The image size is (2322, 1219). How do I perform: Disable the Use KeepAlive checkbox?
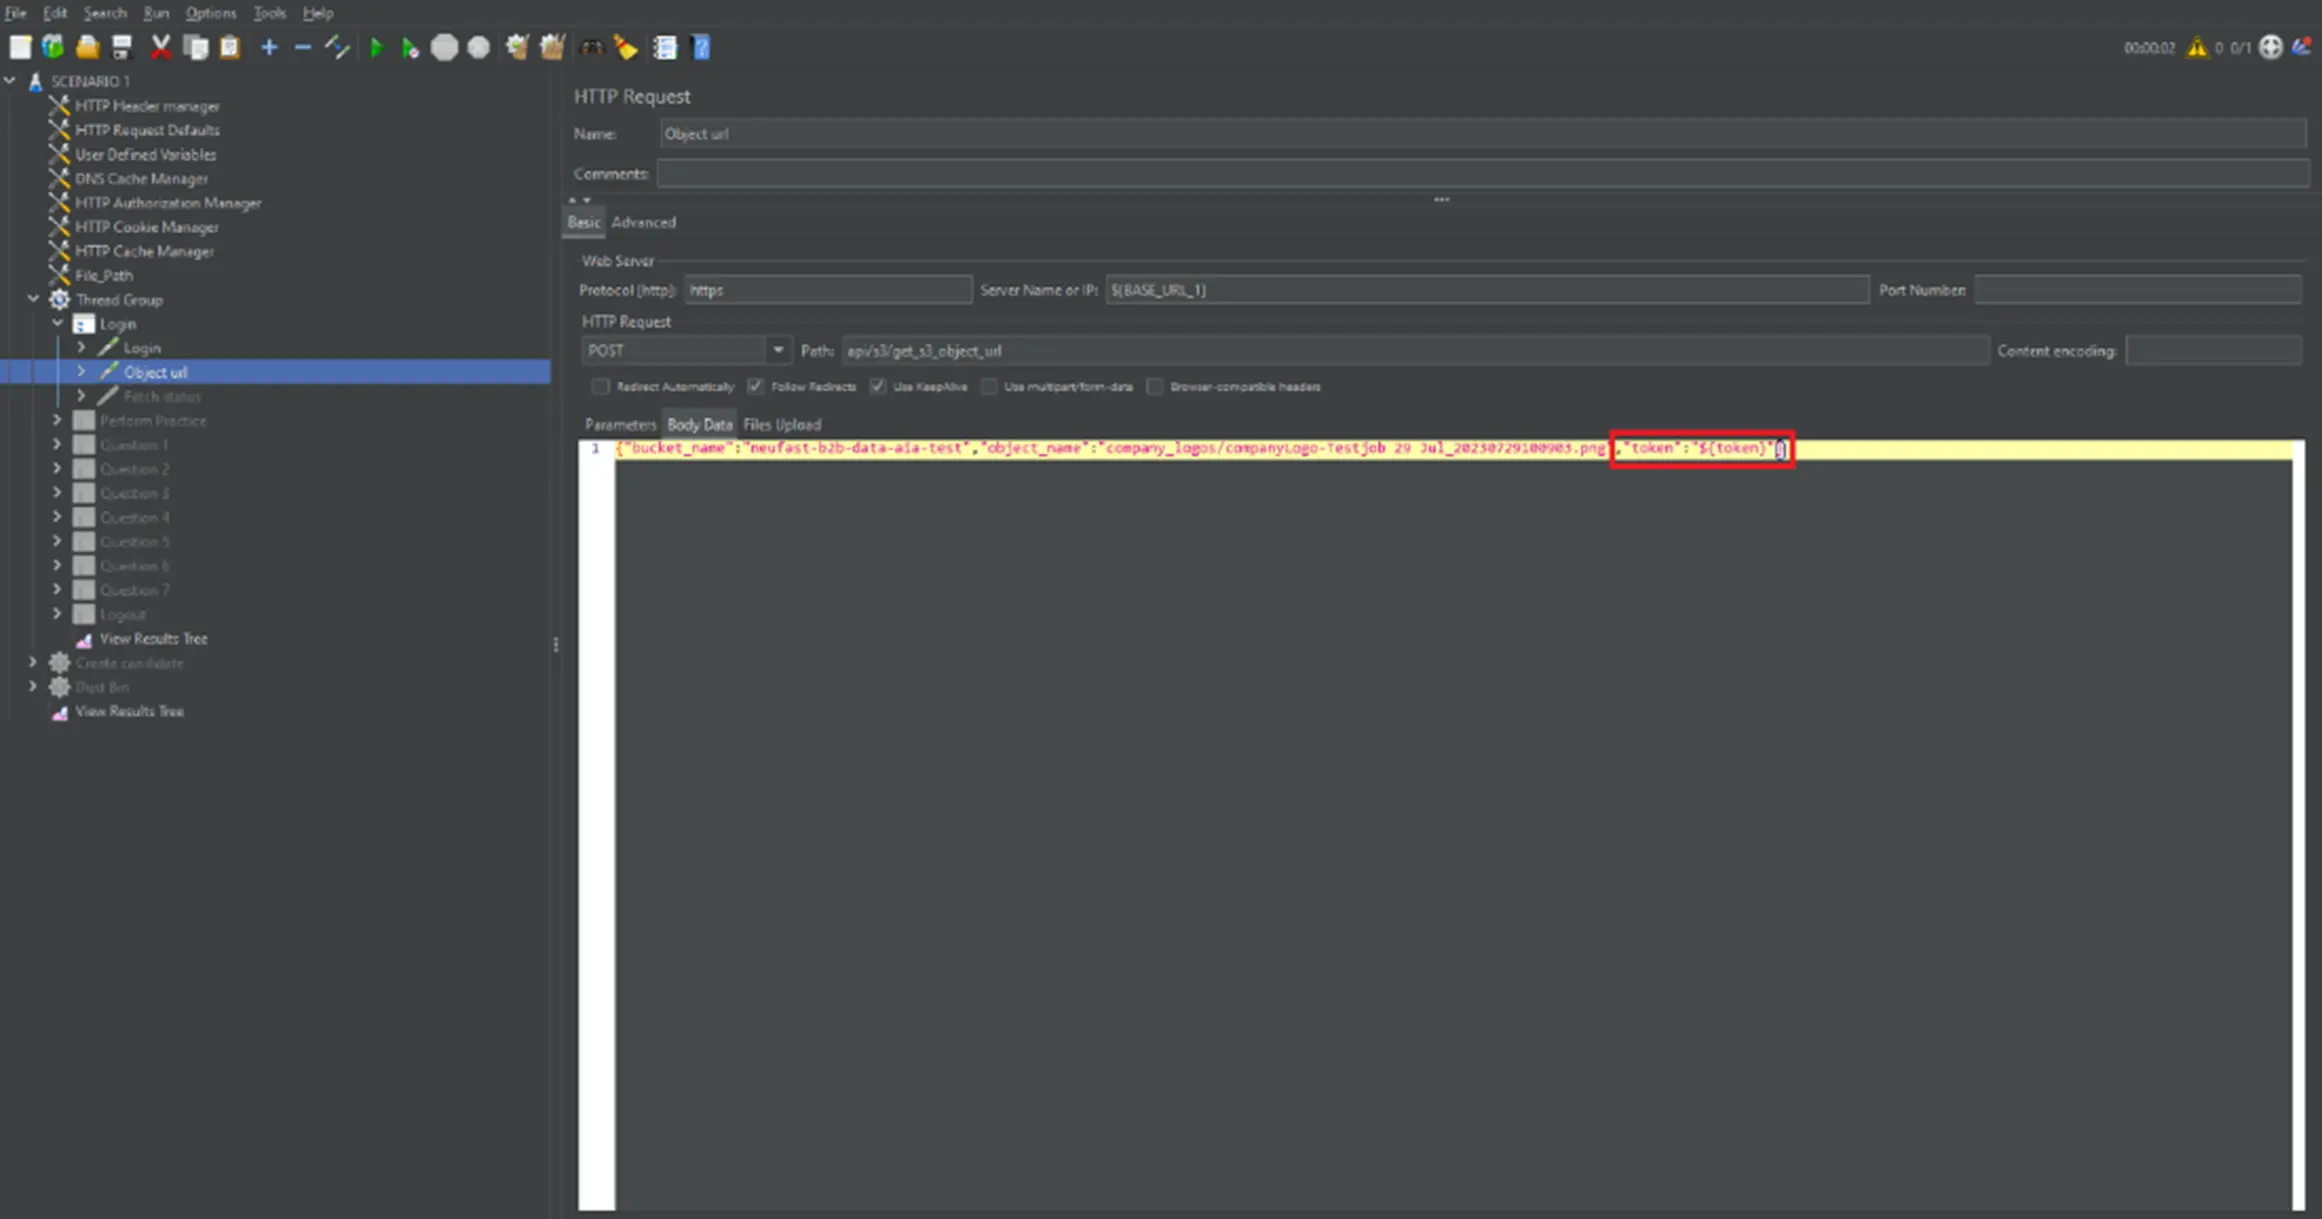[x=878, y=386]
